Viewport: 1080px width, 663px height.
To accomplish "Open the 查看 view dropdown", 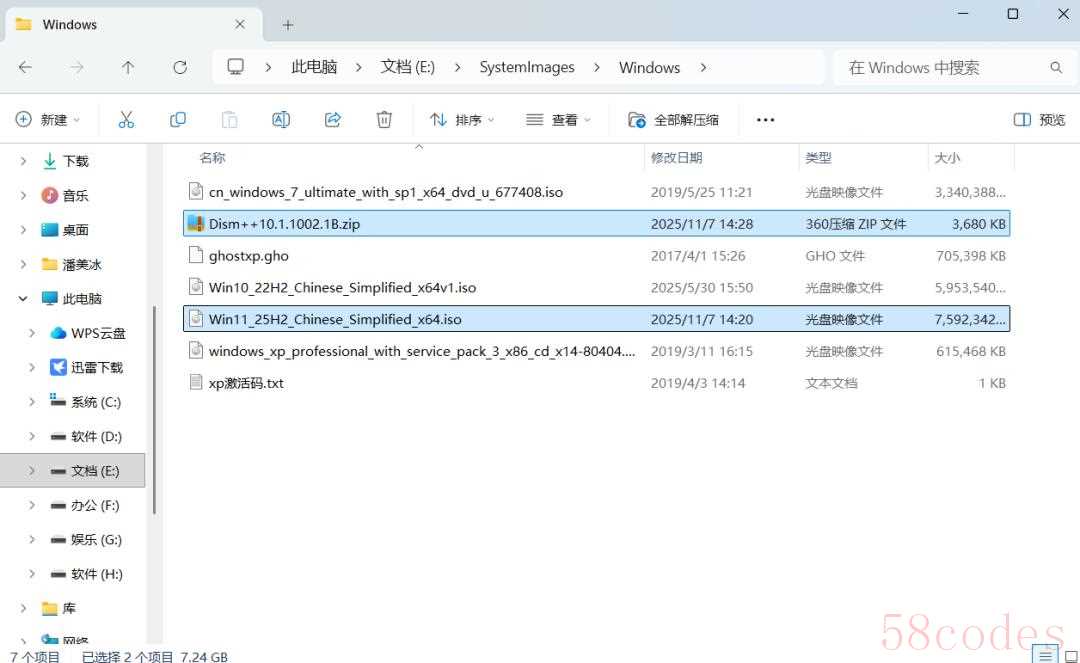I will pyautogui.click(x=558, y=120).
